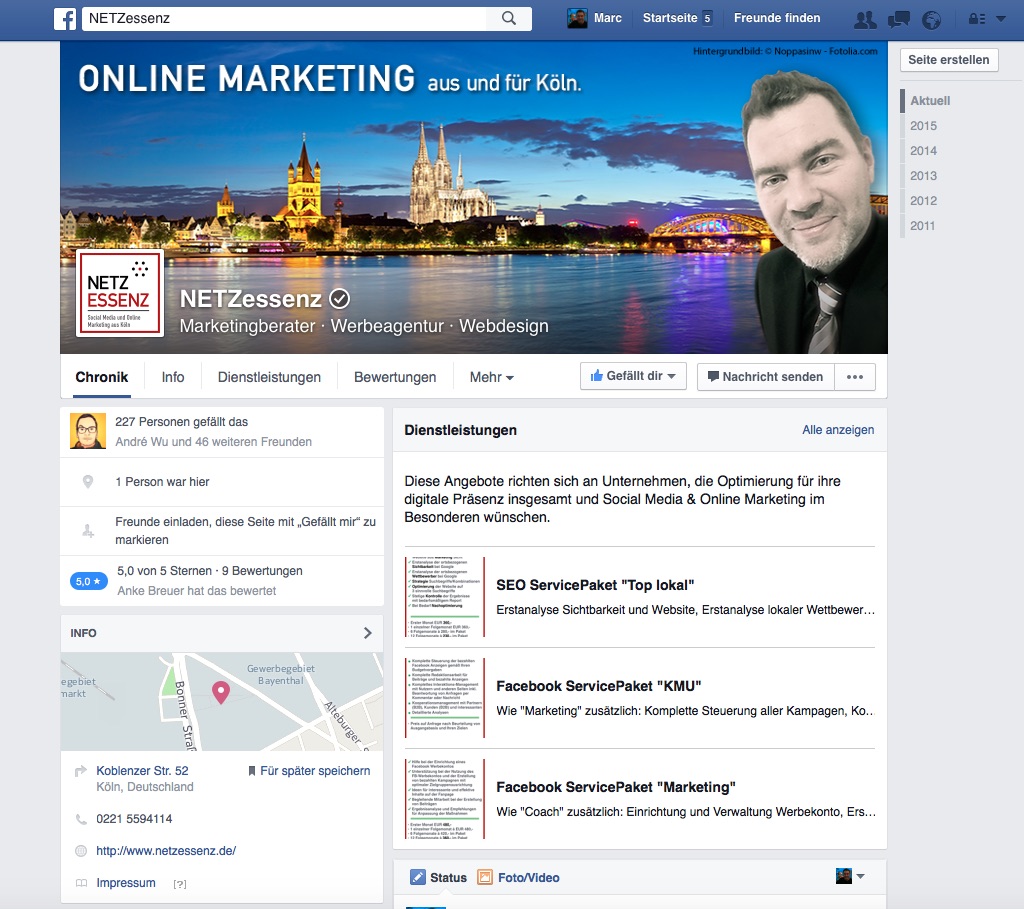This screenshot has width=1024, height=909.
Task: Open the three-dots more actions button
Action: click(x=854, y=377)
